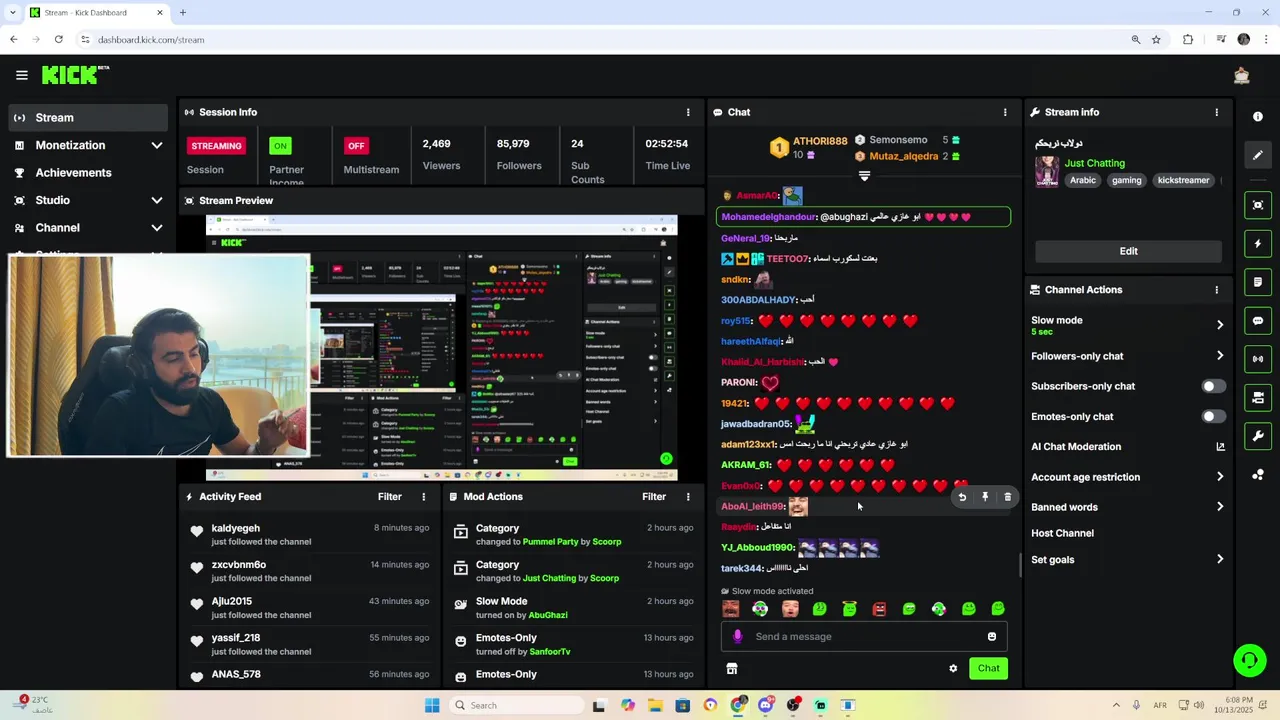Toggle Emotes-only chat switch
The width and height of the screenshot is (1280, 720).
1213,416
